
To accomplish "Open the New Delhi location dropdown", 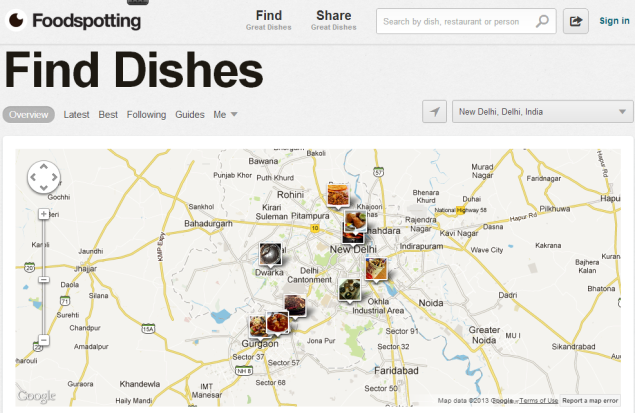I will (542, 111).
